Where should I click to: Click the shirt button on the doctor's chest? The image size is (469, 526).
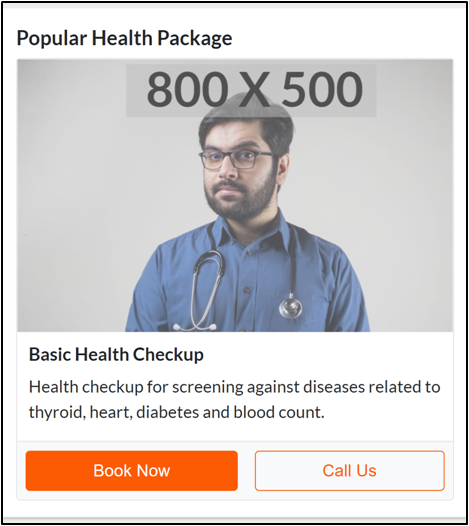247,290
